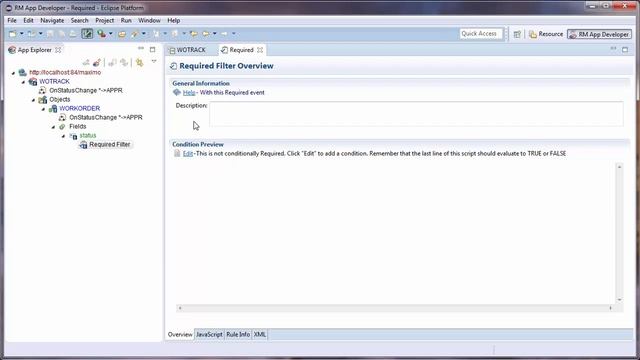Open the Window menu
The height and width of the screenshot is (360, 640).
[x=149, y=20]
